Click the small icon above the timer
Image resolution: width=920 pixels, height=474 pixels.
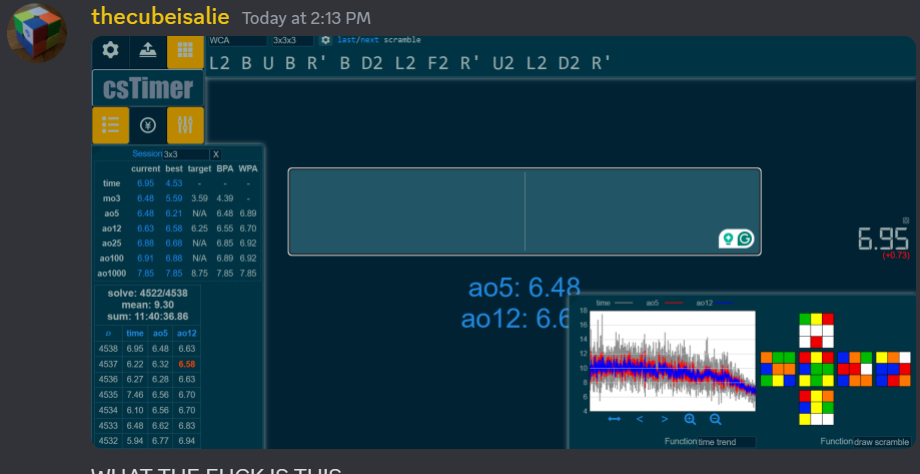point(906,221)
